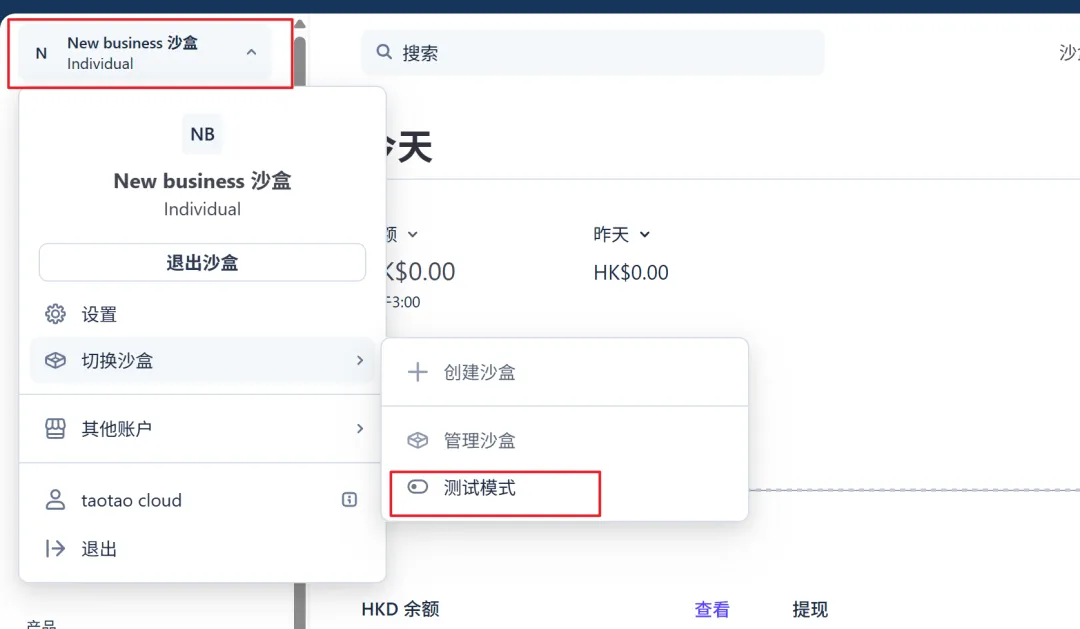
Task: Click the sandbox cube icon beside 切换沙盒
Action: click(x=56, y=361)
